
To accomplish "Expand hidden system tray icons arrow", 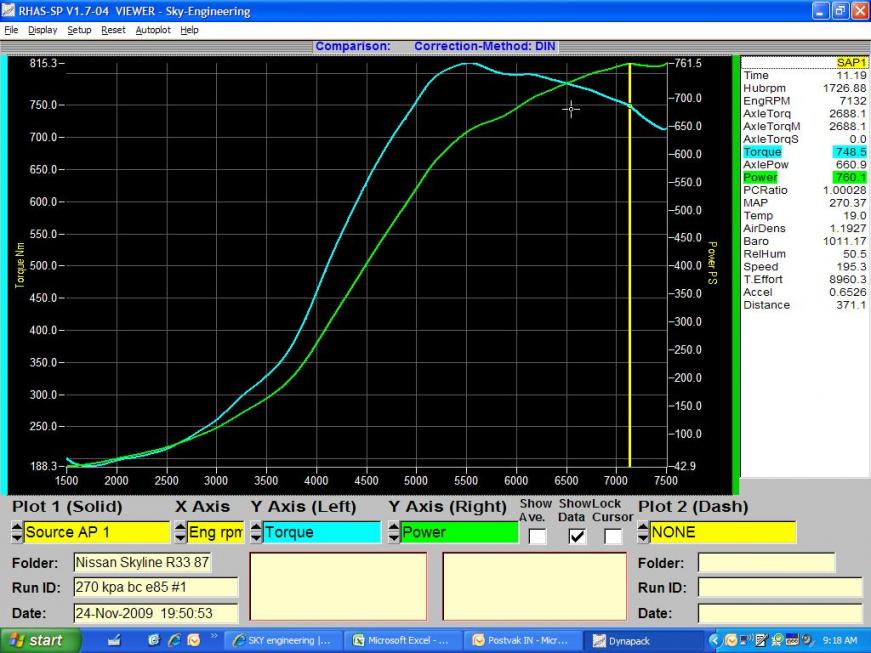I will tap(715, 640).
